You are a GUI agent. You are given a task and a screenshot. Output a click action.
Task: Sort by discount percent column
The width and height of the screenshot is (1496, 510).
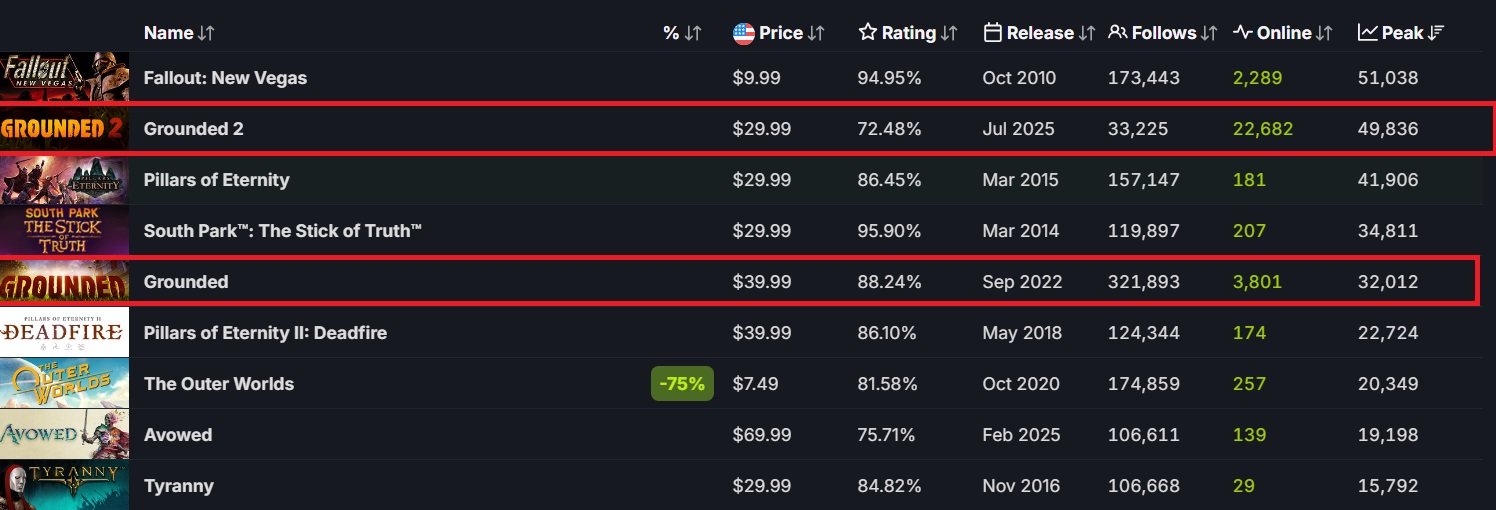pyautogui.click(x=681, y=33)
